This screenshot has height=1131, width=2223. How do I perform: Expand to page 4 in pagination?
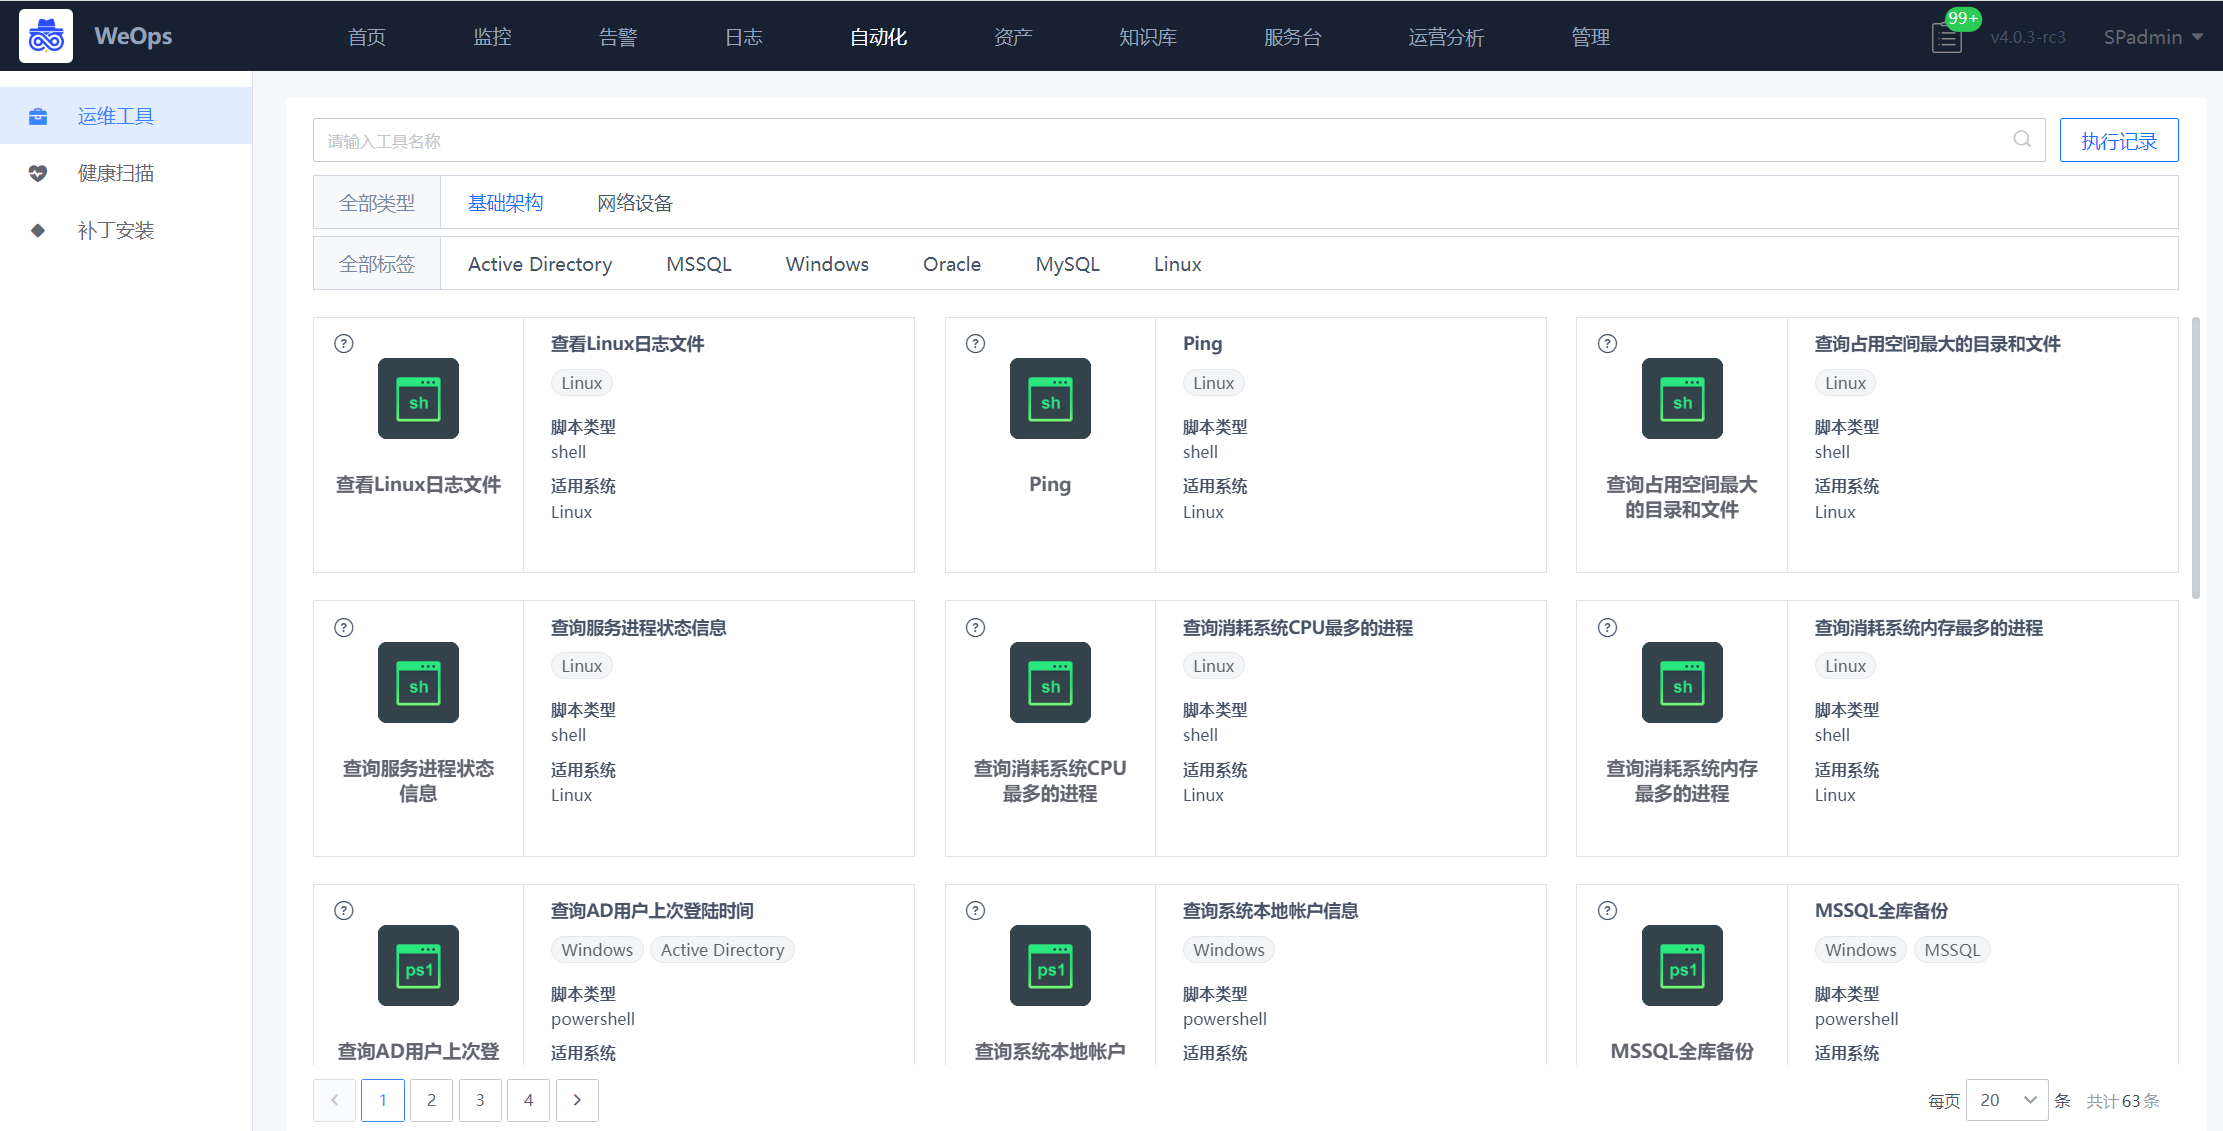[527, 1099]
